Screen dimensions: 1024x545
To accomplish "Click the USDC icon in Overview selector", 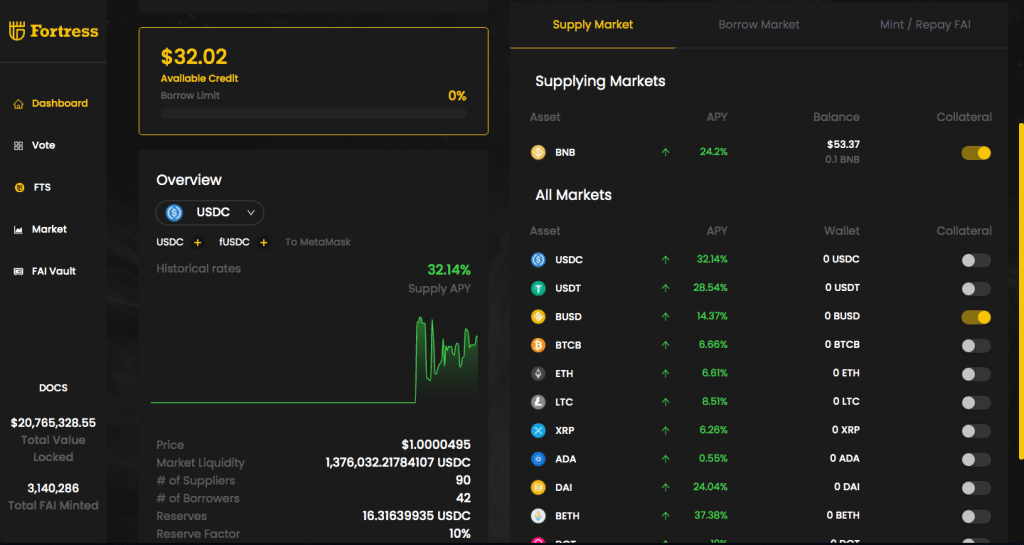I will [x=174, y=213].
